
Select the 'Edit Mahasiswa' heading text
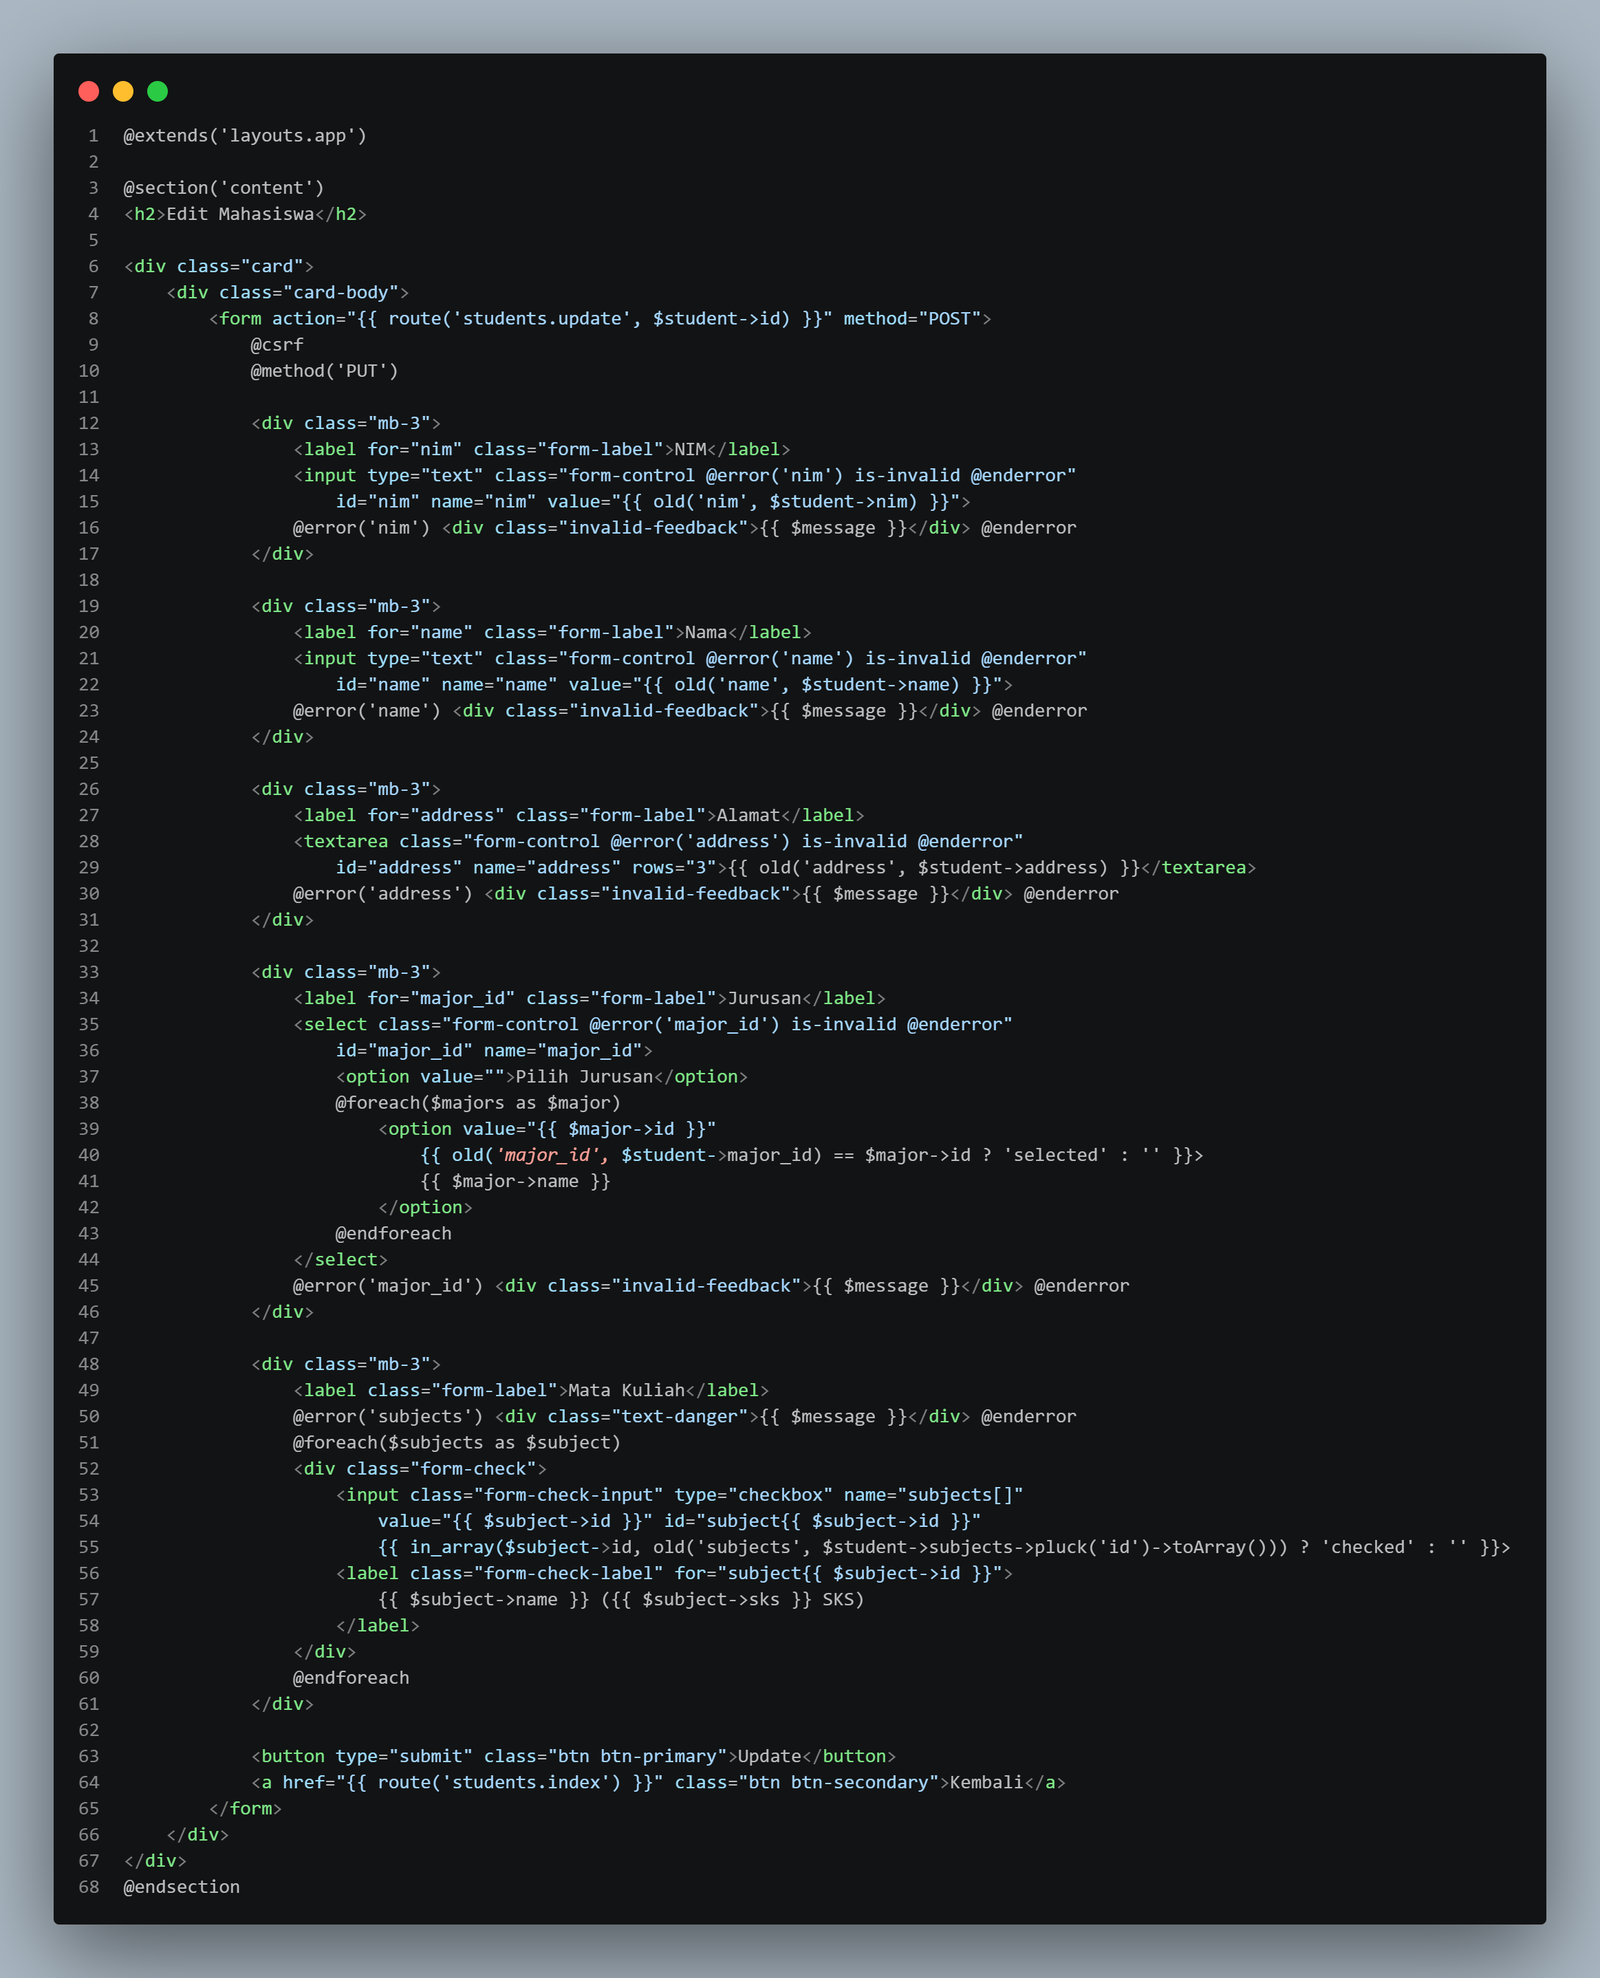pos(240,214)
